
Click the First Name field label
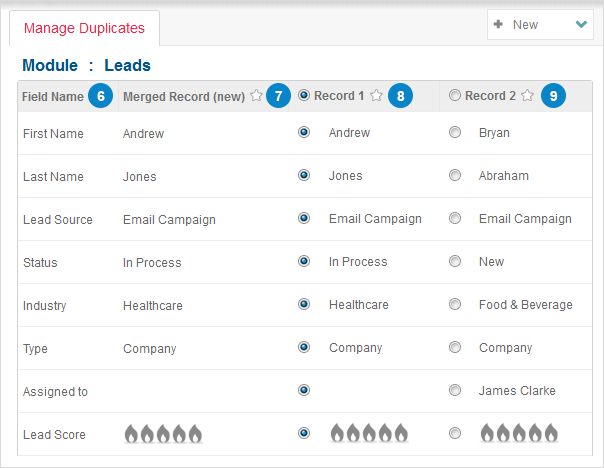(53, 134)
